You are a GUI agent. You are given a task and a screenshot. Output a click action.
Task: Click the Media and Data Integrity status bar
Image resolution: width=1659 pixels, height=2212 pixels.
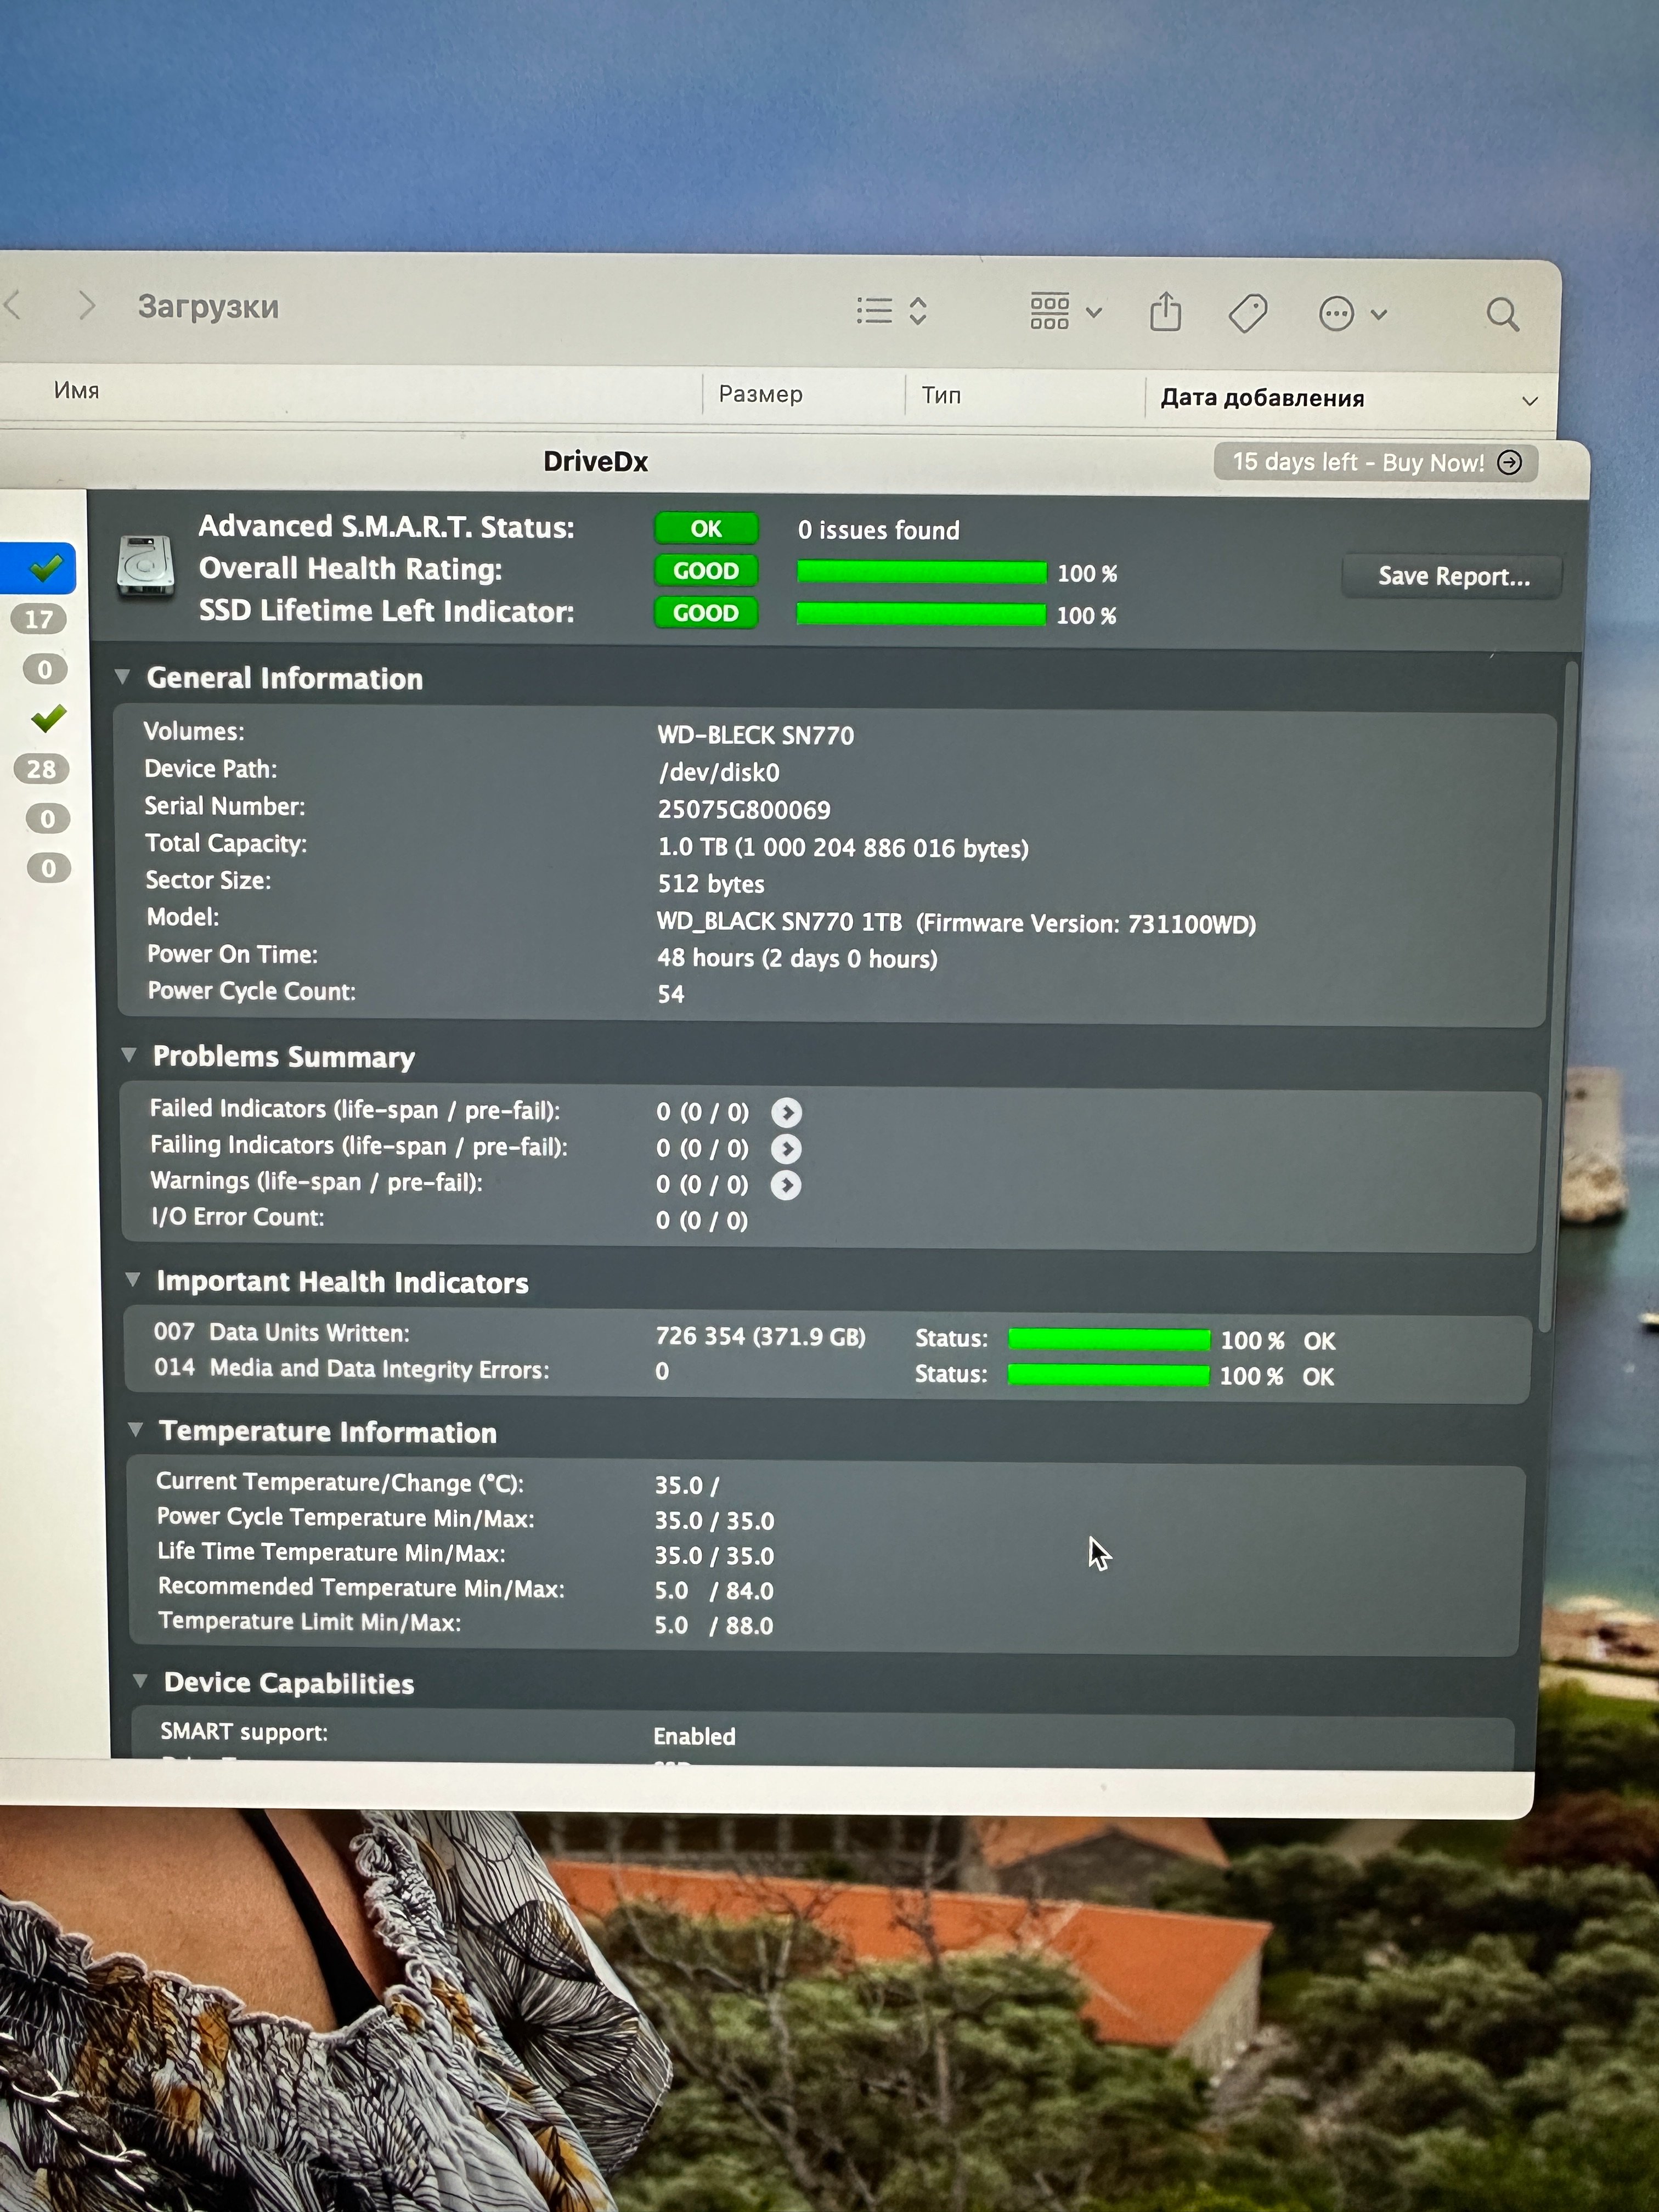click(x=1108, y=1375)
